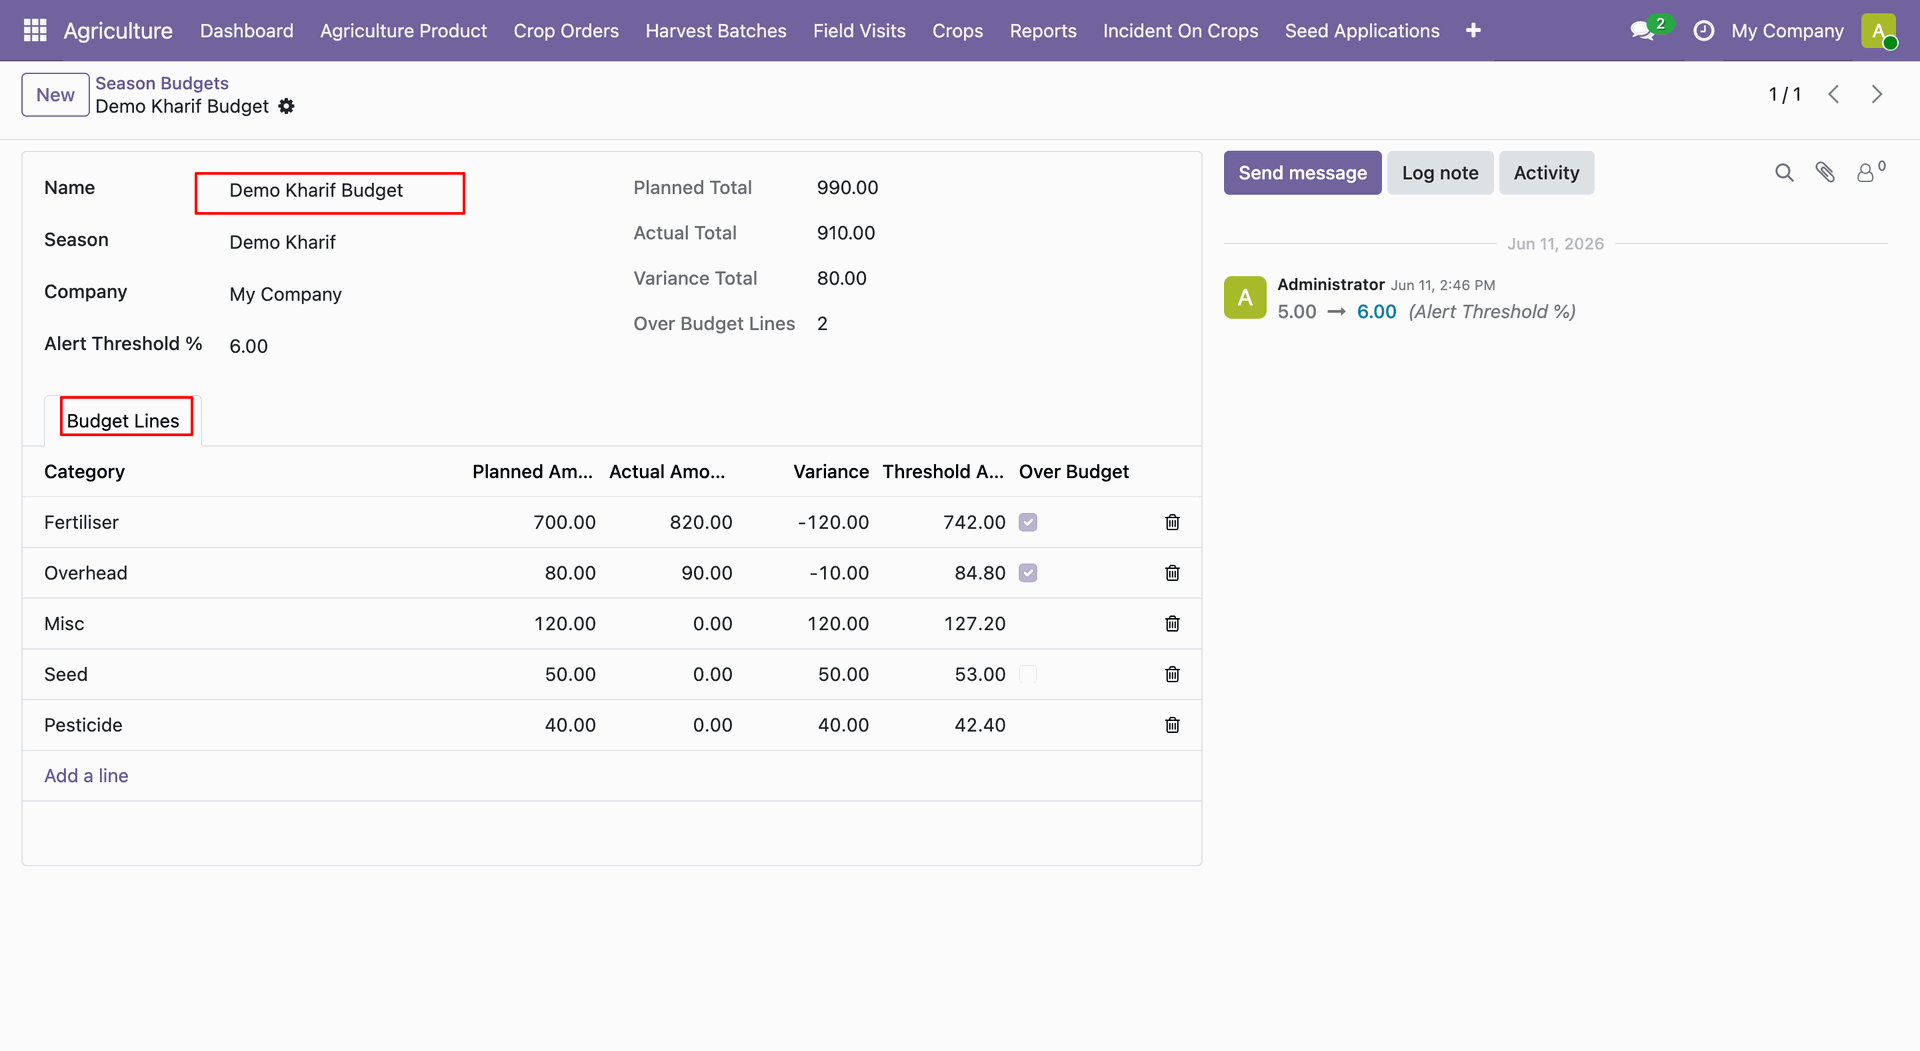Delete the Pesticide budget line
The height and width of the screenshot is (1051, 1920).
tap(1172, 725)
